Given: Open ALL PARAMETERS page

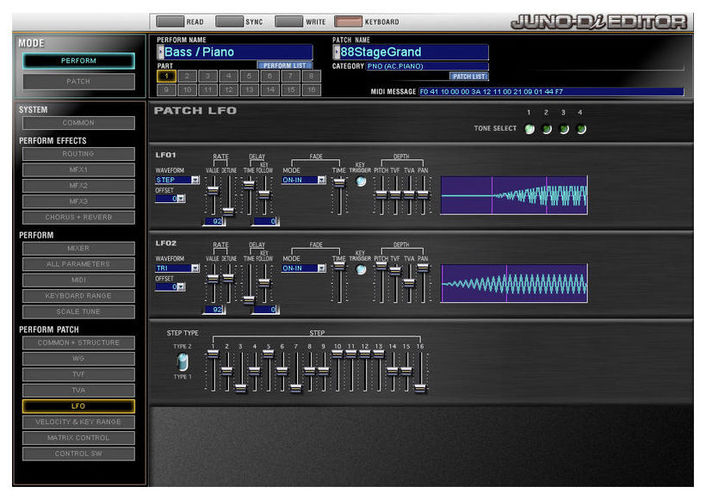Looking at the screenshot, I should point(79,264).
